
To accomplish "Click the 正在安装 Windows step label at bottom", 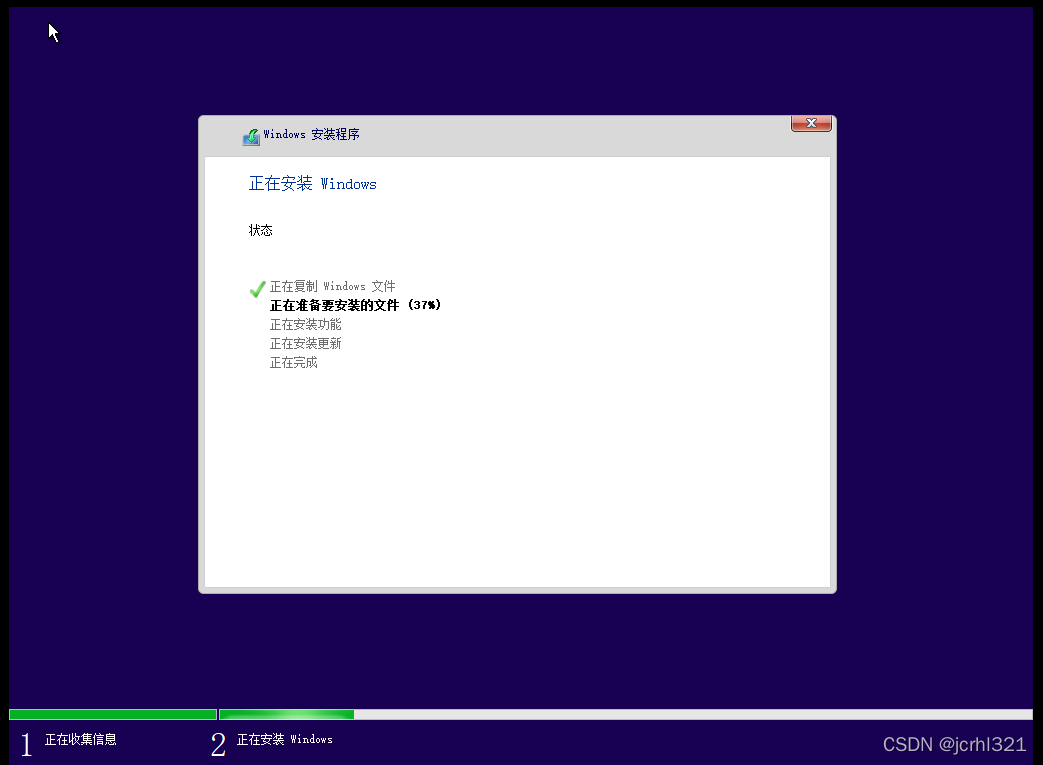I will click(285, 739).
